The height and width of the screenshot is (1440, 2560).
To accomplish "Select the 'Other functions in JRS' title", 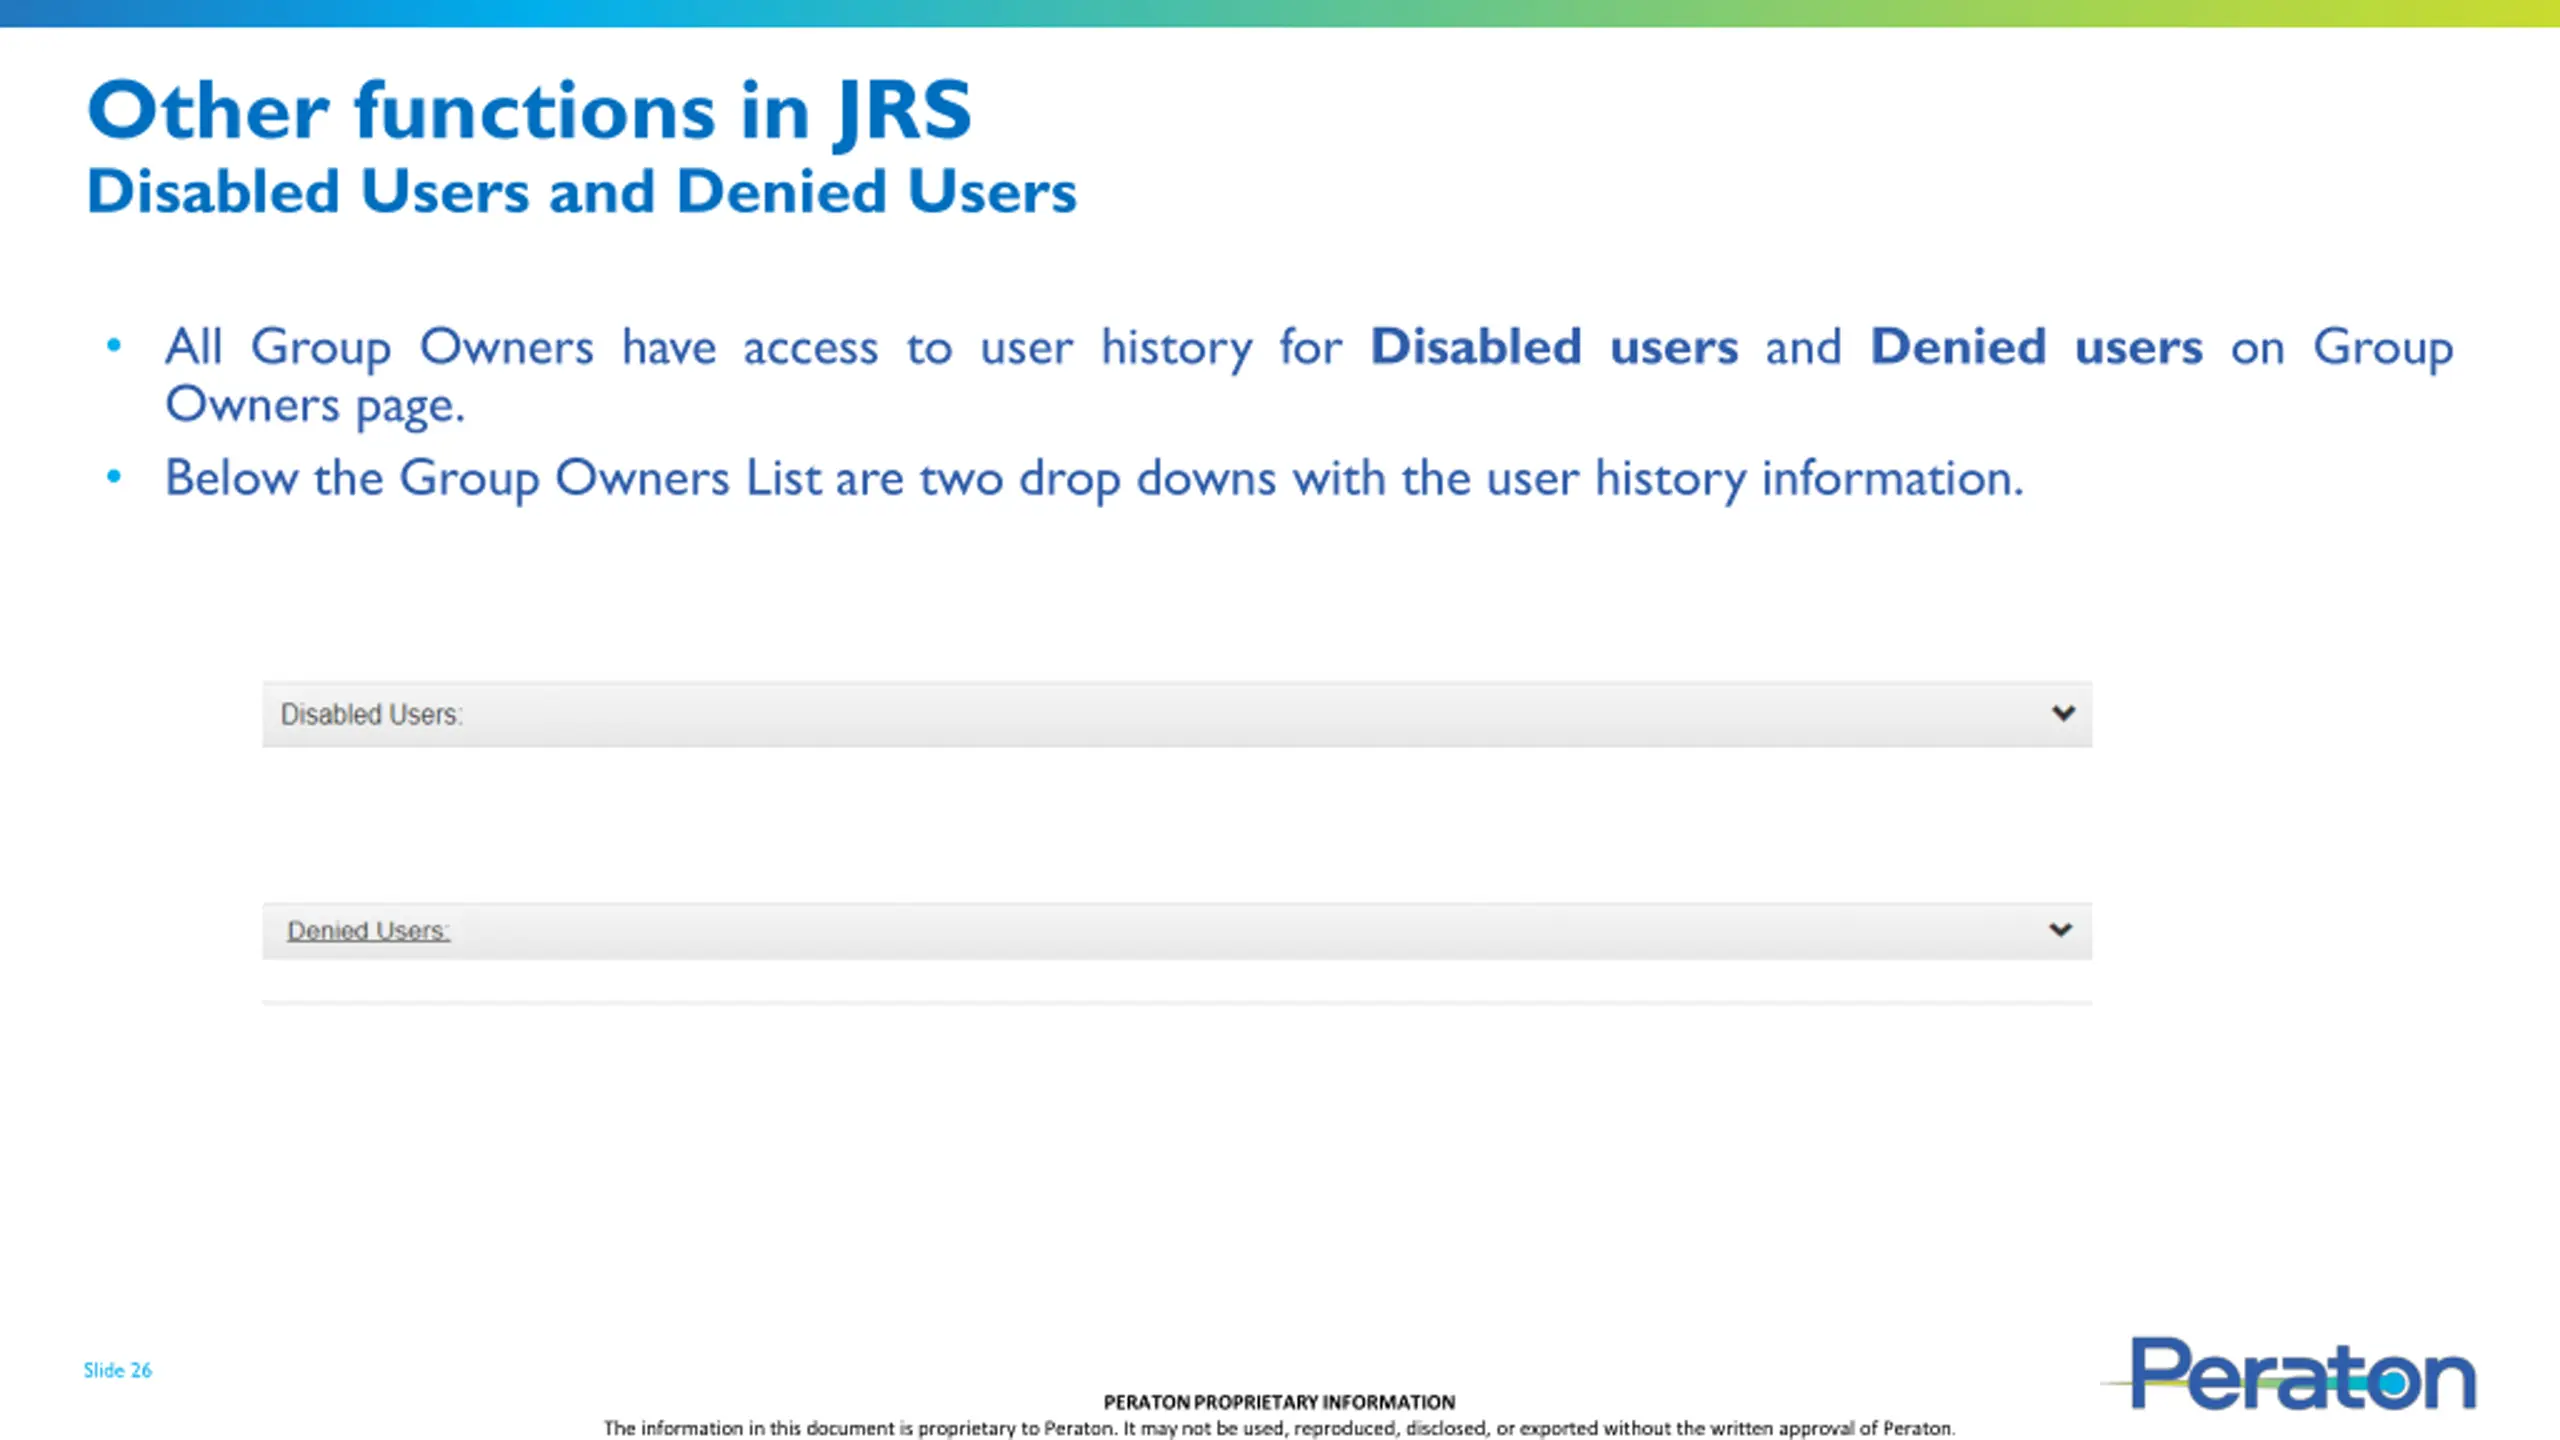I will [x=529, y=112].
